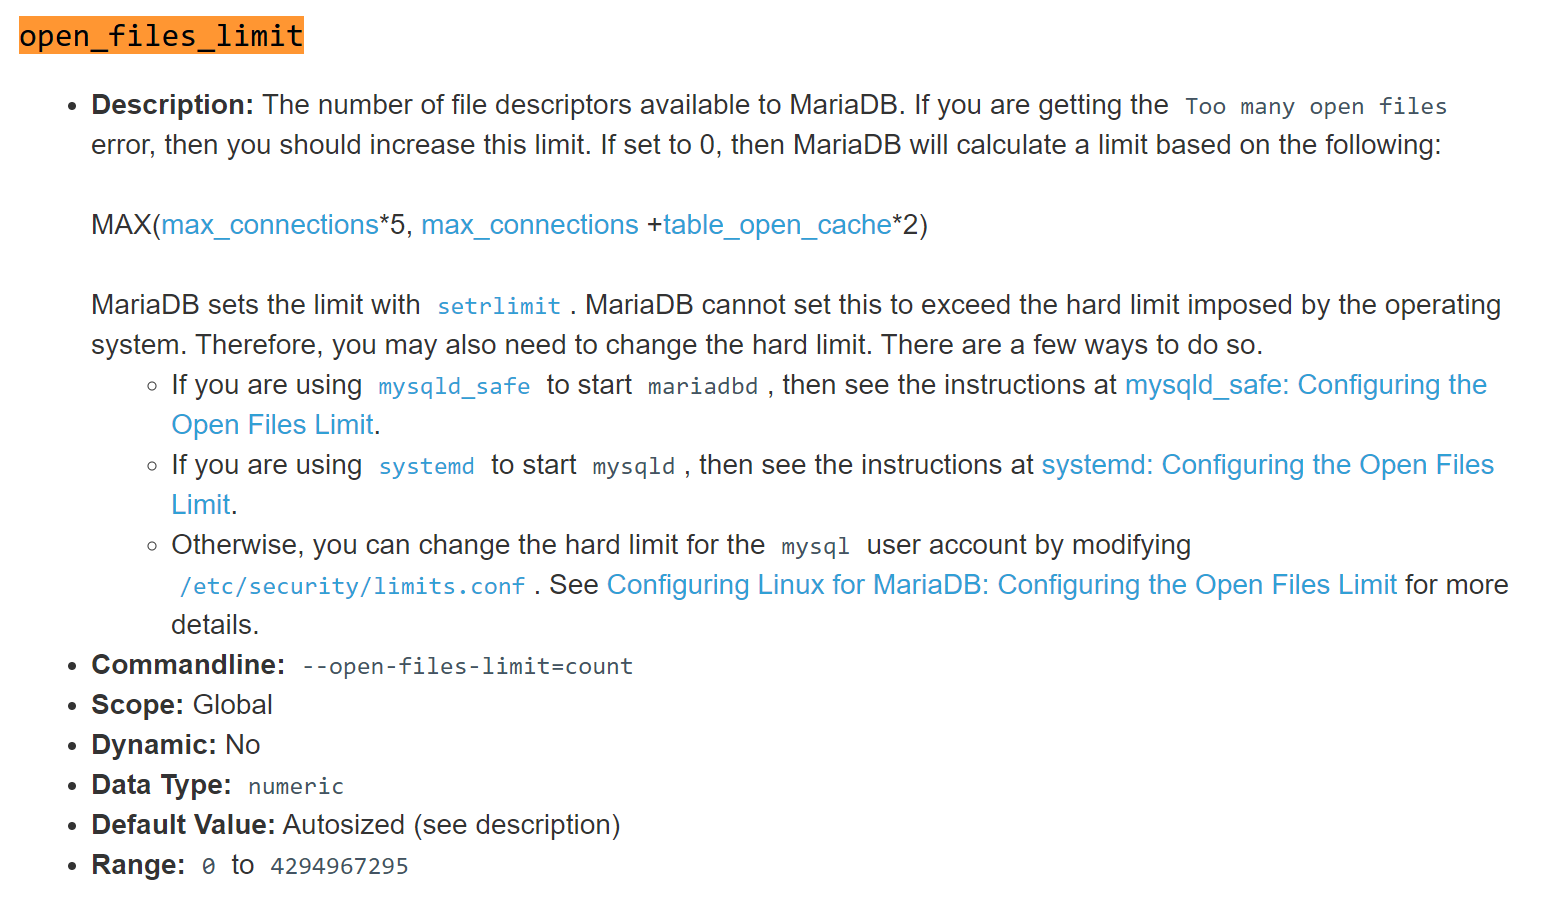Open 'systemd: Configuring the Open Files Limit' link

[1267, 465]
